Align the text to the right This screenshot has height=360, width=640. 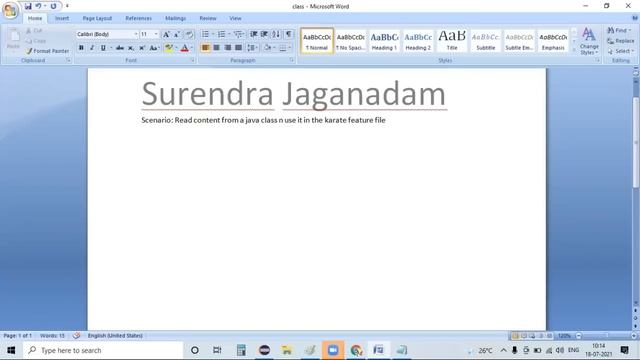coord(228,48)
